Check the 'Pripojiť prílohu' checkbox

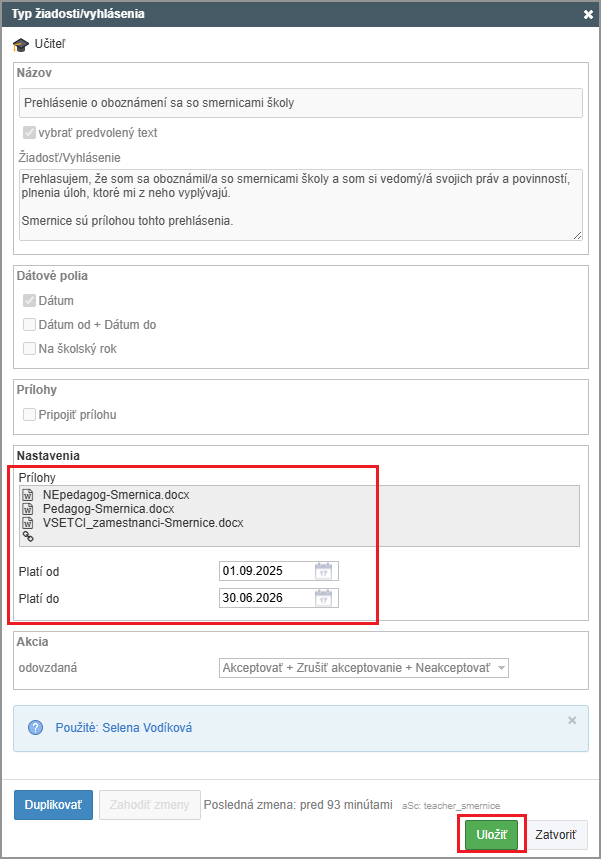[29, 414]
